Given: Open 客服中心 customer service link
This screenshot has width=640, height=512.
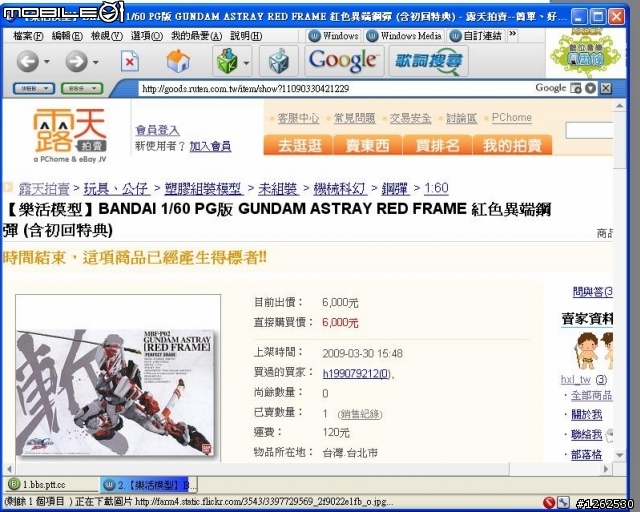Looking at the screenshot, I should click(298, 118).
